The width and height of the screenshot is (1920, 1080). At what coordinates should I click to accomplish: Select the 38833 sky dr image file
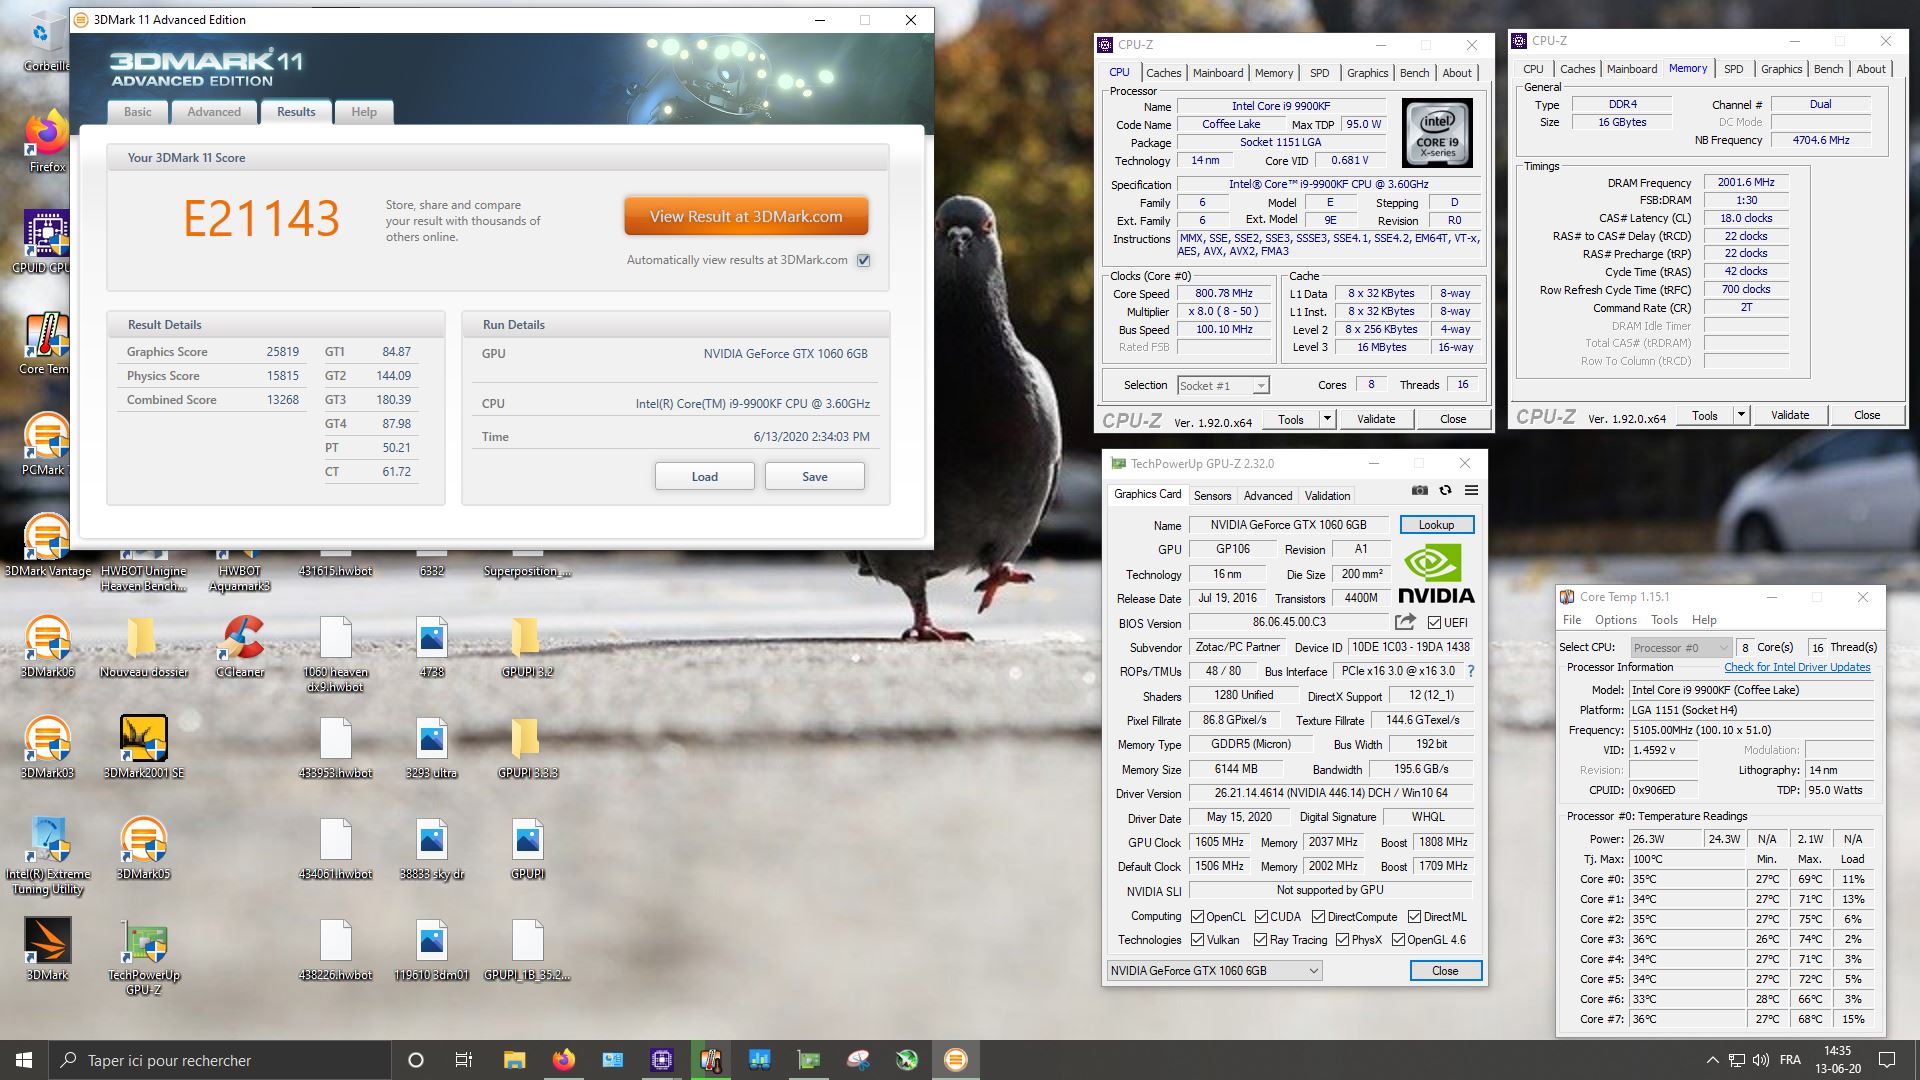[431, 847]
